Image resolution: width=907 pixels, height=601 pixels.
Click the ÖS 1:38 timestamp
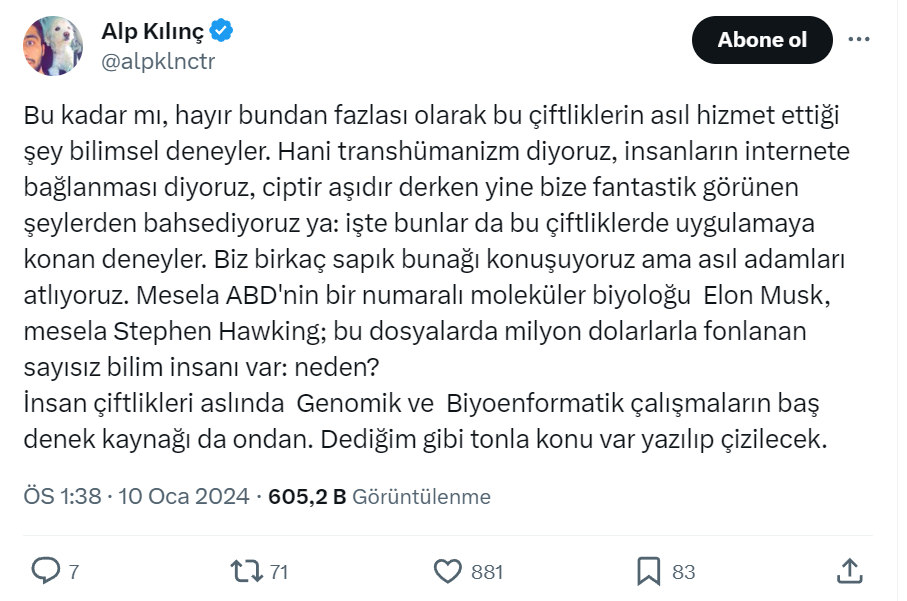point(62,496)
